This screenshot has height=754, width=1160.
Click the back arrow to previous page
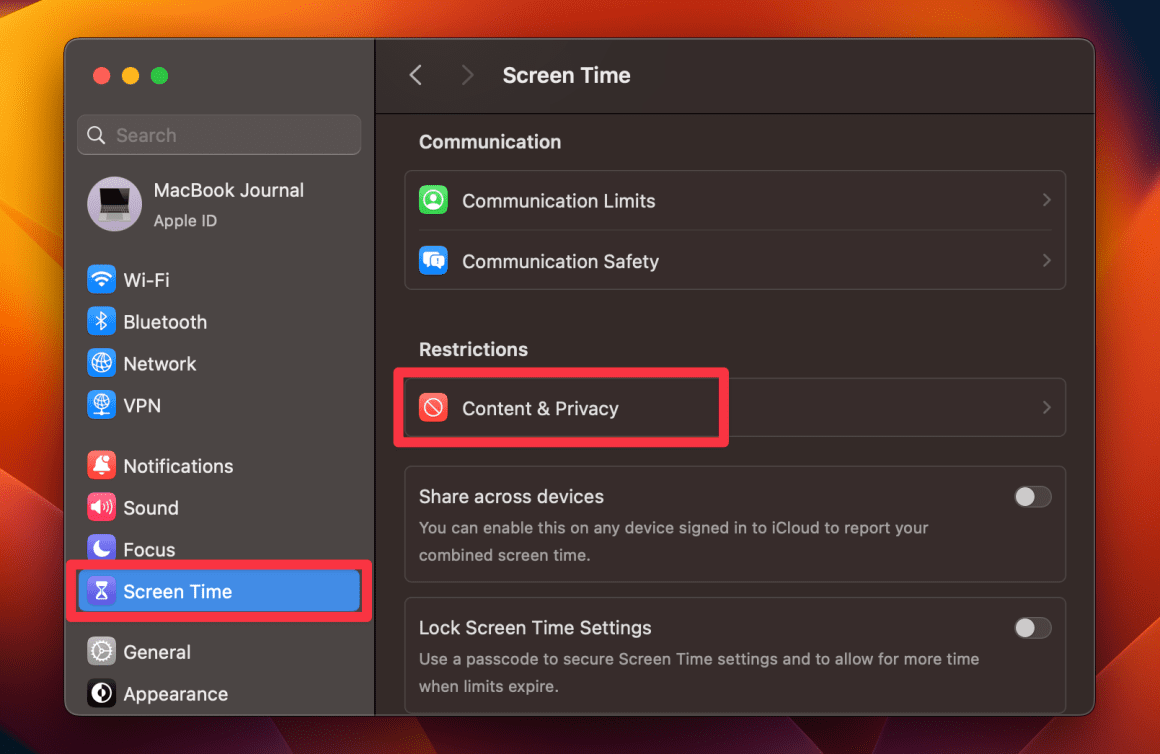click(415, 75)
